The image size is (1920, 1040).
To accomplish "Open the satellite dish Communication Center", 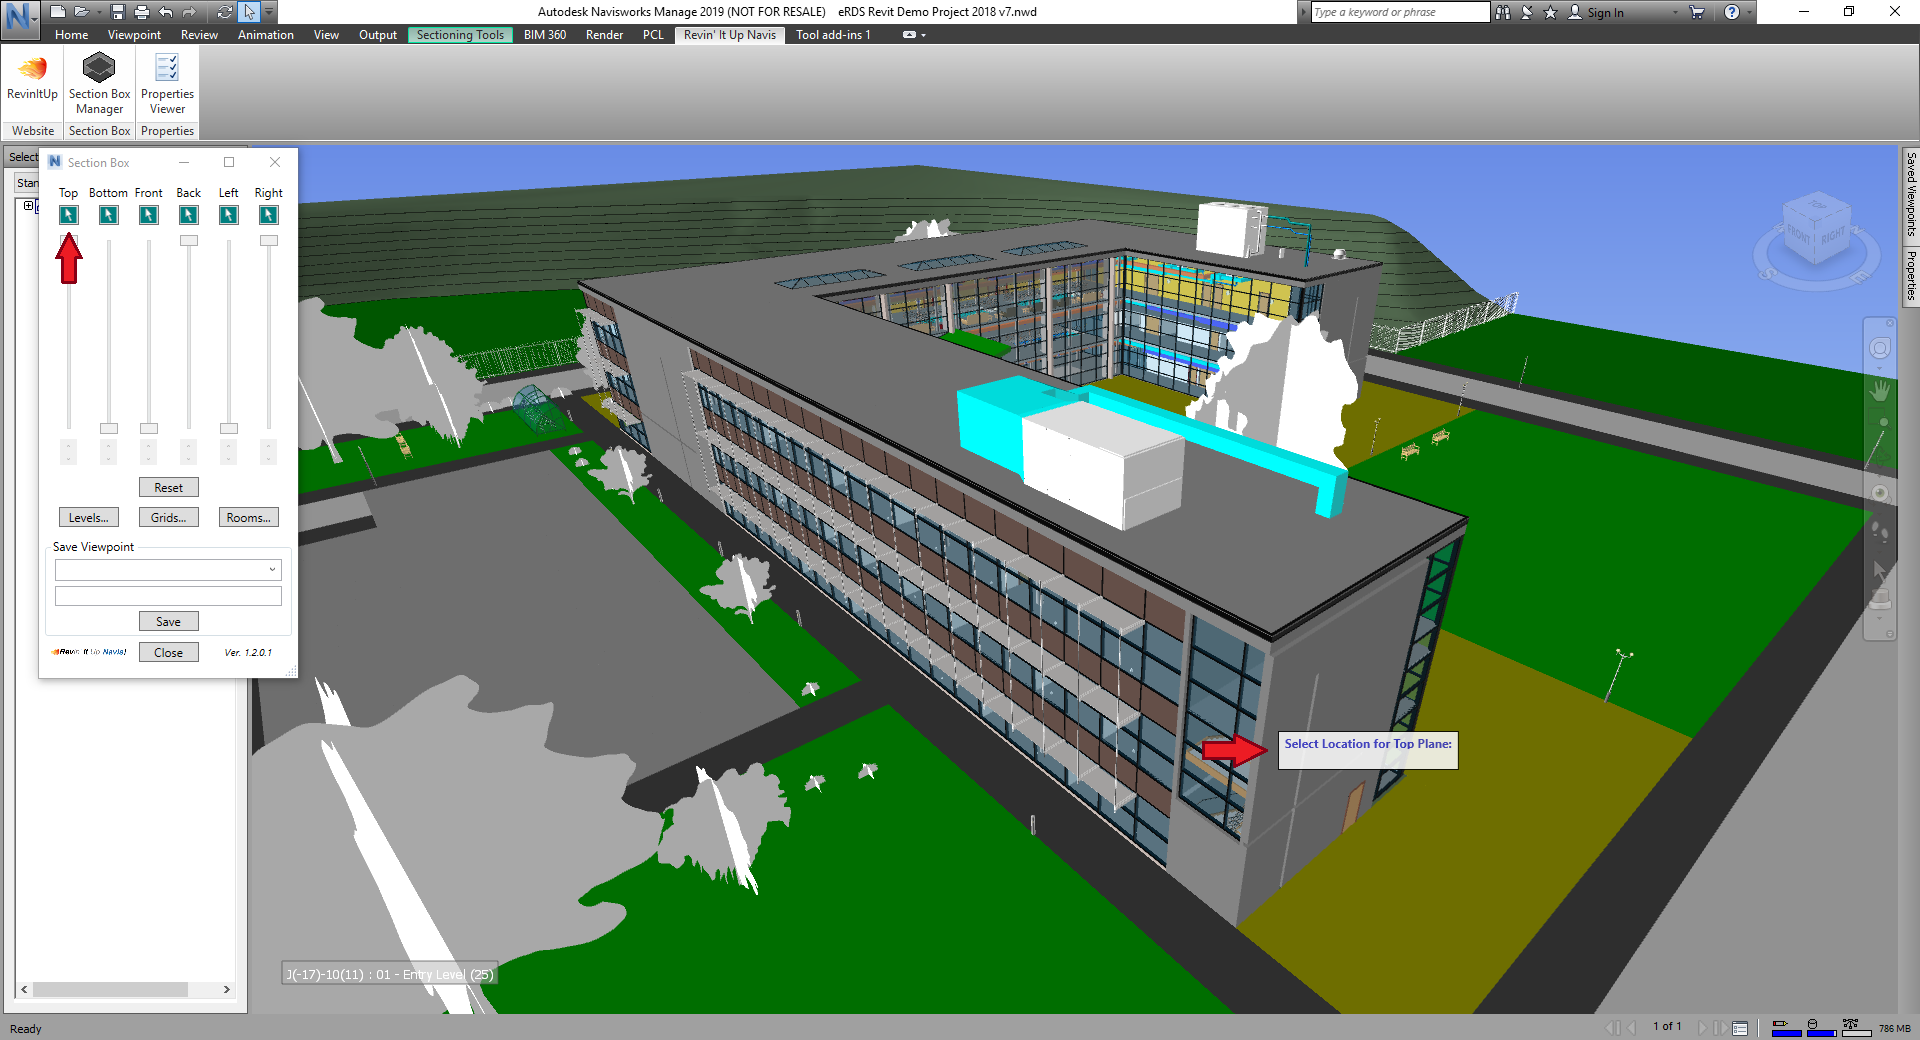I will (x=1527, y=12).
